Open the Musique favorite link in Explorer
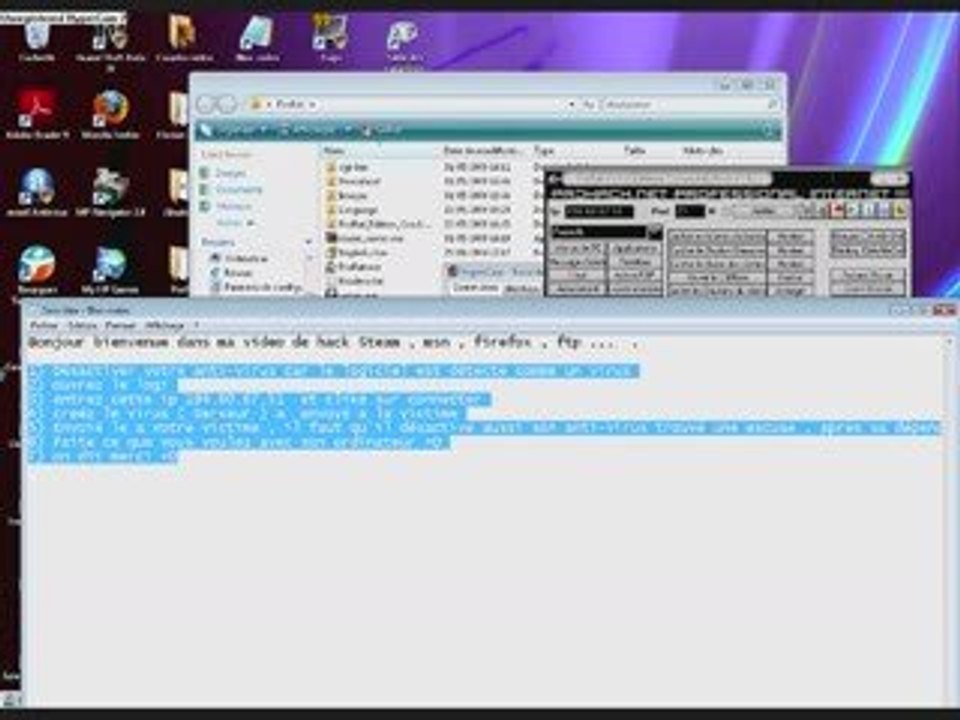Screen dimensions: 960x720 pos(227,206)
